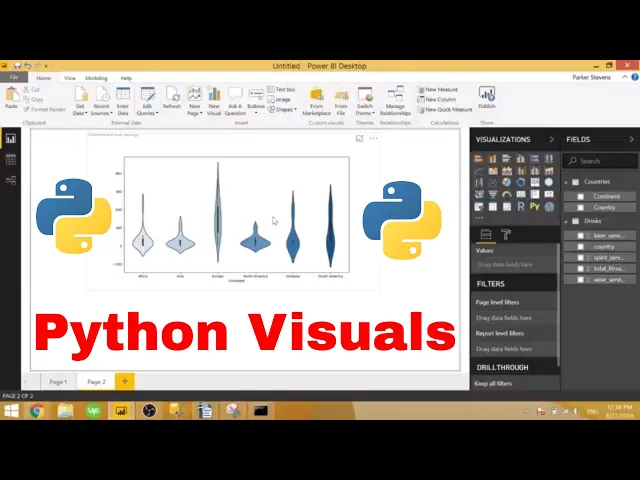Click the New Quick Measure button
The height and width of the screenshot is (480, 640).
click(x=444, y=109)
